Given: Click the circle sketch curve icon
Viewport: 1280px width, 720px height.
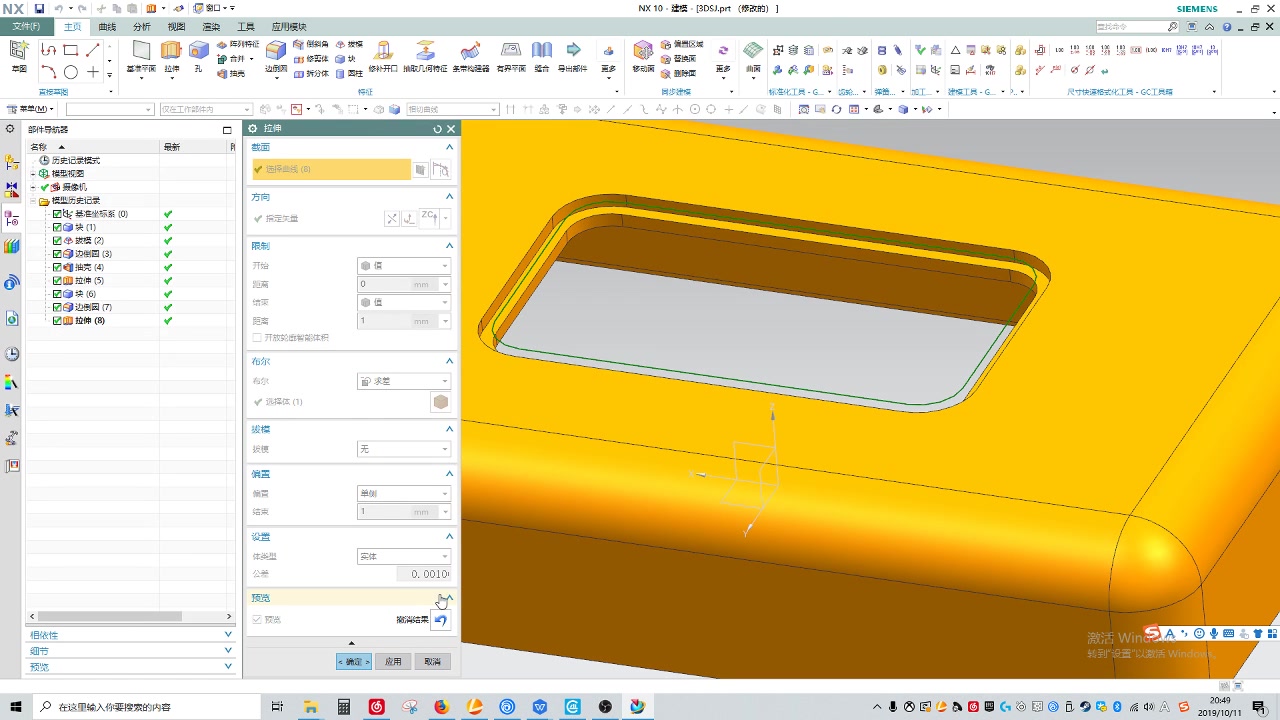Looking at the screenshot, I should (x=71, y=72).
